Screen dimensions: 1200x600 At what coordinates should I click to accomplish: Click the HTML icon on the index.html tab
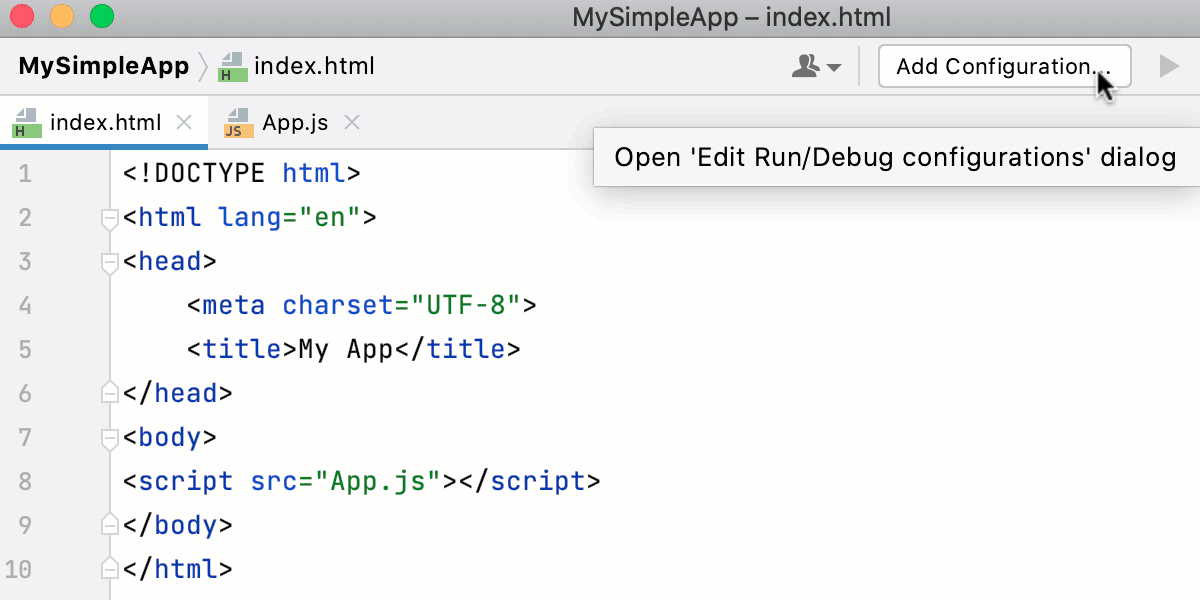pos(25,122)
